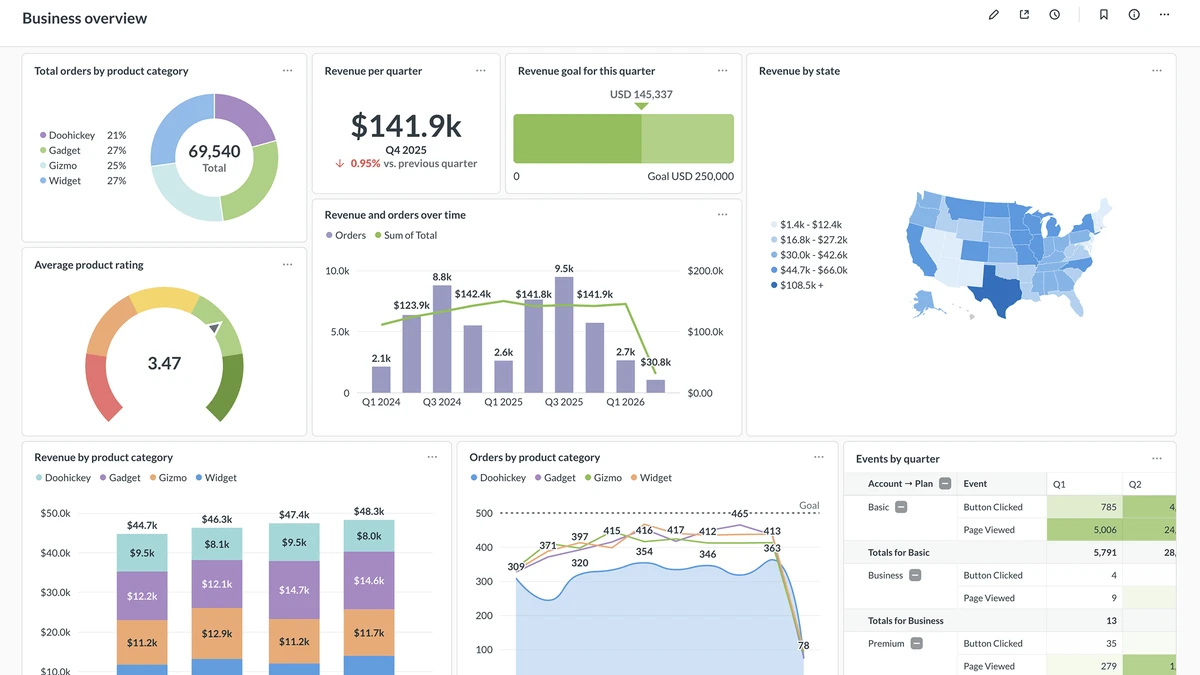Open the Revenue by state card menu
Image resolution: width=1200 pixels, height=675 pixels.
coord(1157,71)
